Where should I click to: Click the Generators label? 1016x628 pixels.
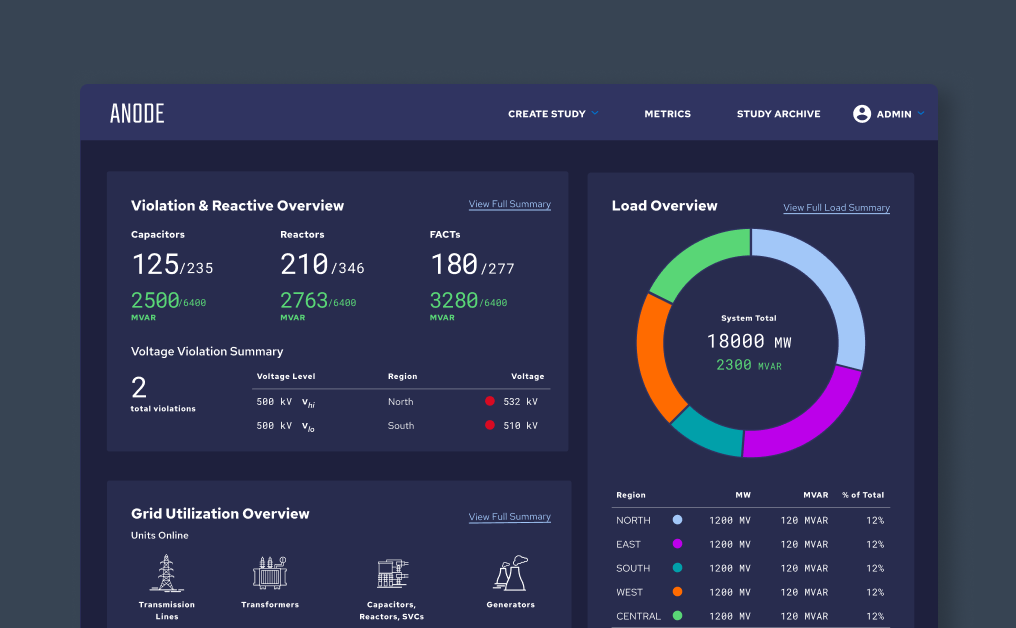[x=511, y=605]
